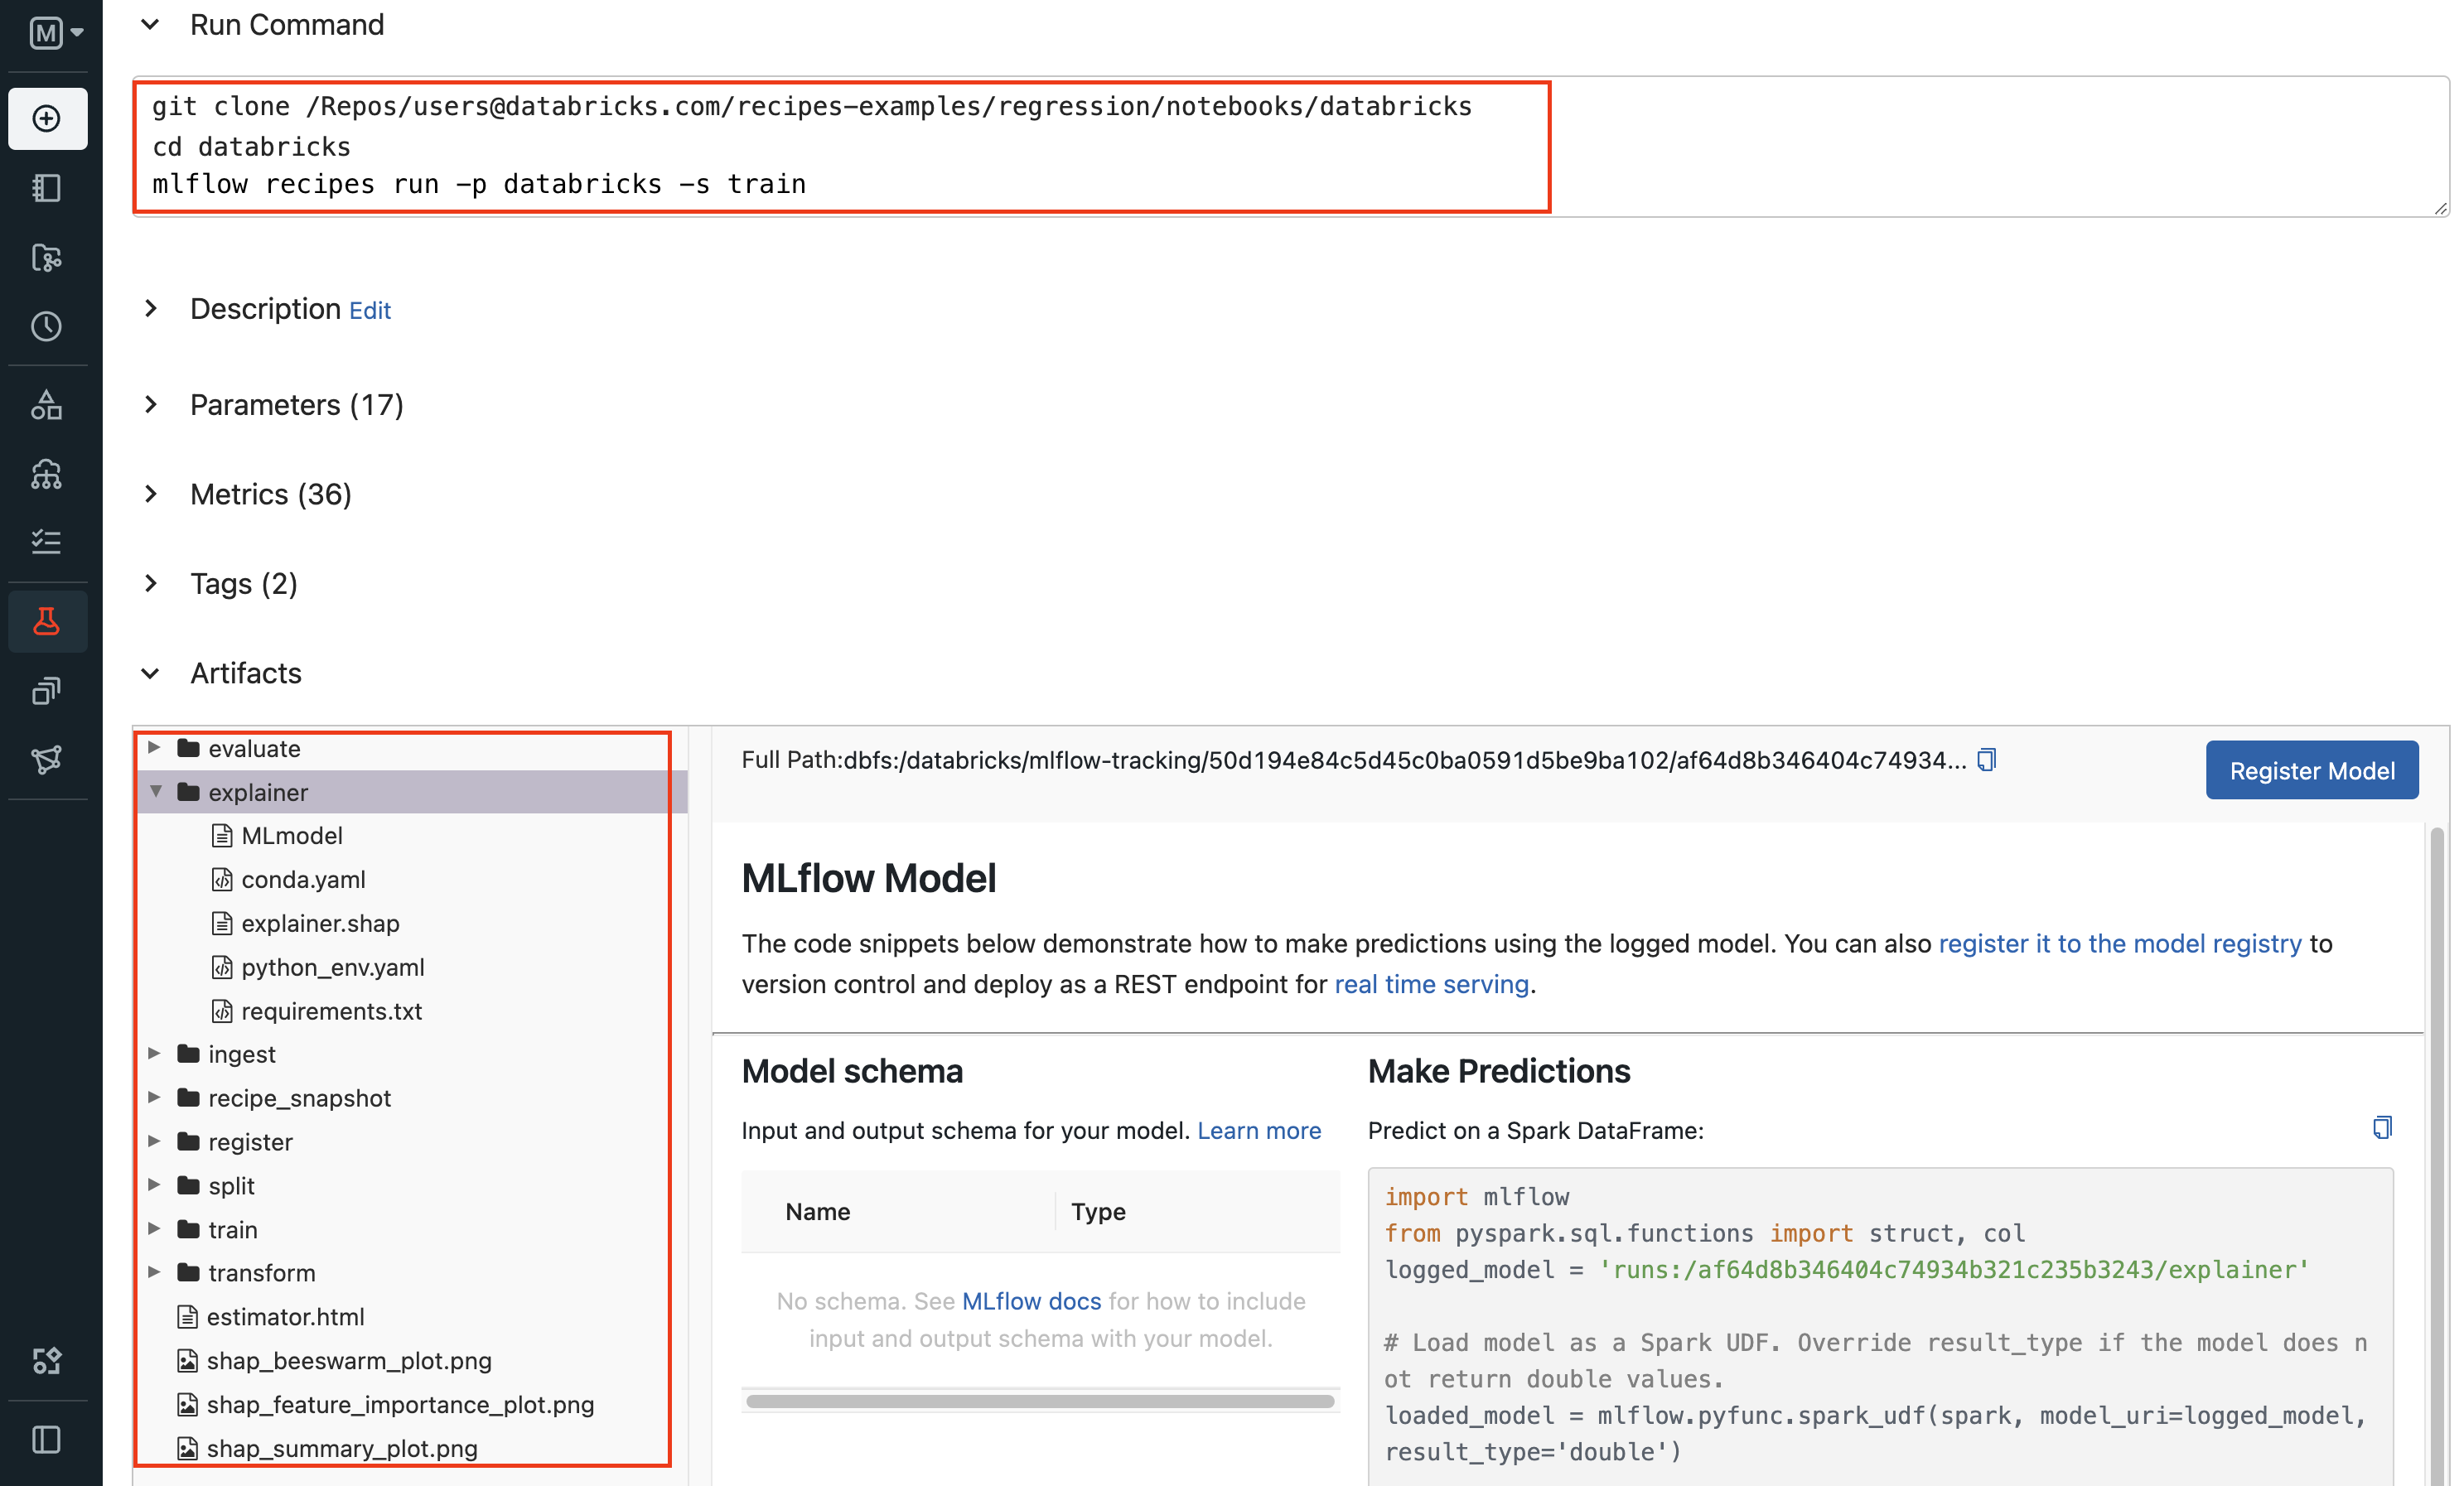Copy the Spark DataFrame prediction code
Image resolution: width=2464 pixels, height=1486 pixels.
[2382, 1128]
